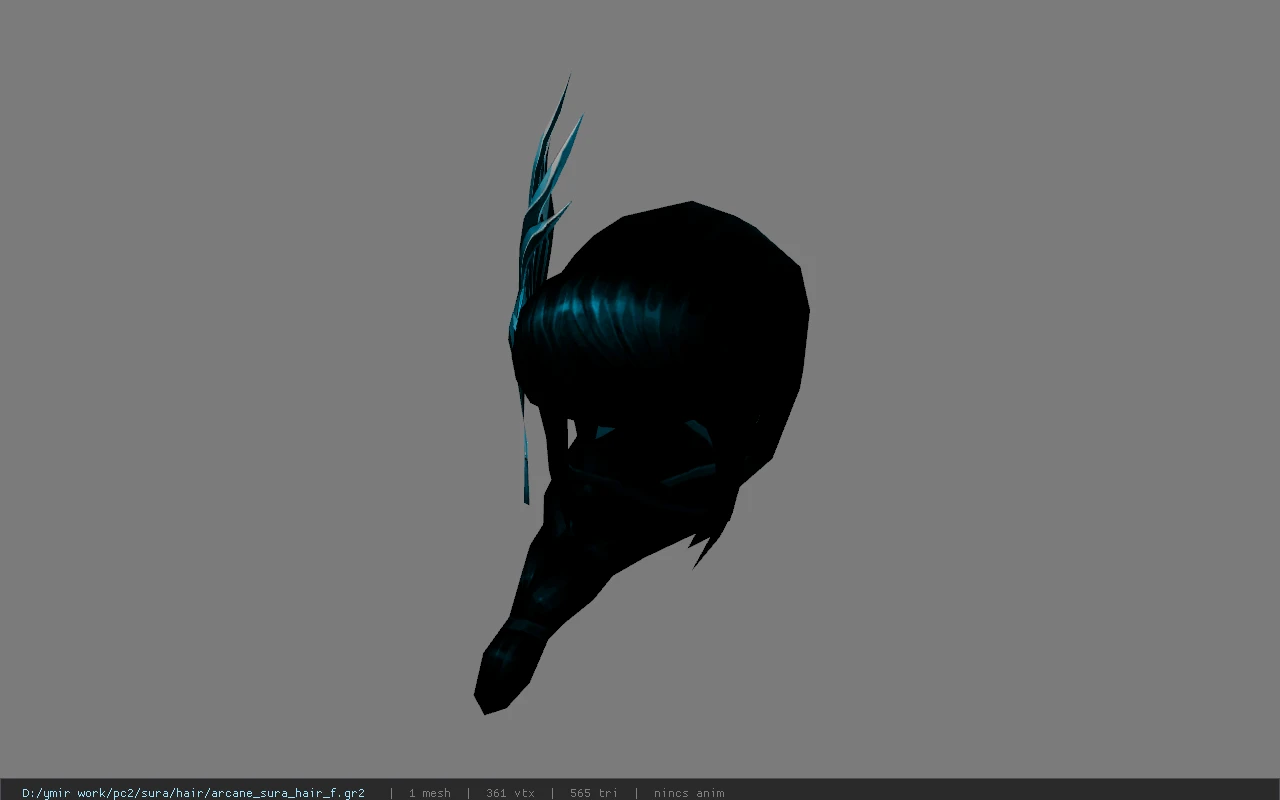Click the '1 mesh' status entry

[x=429, y=793]
